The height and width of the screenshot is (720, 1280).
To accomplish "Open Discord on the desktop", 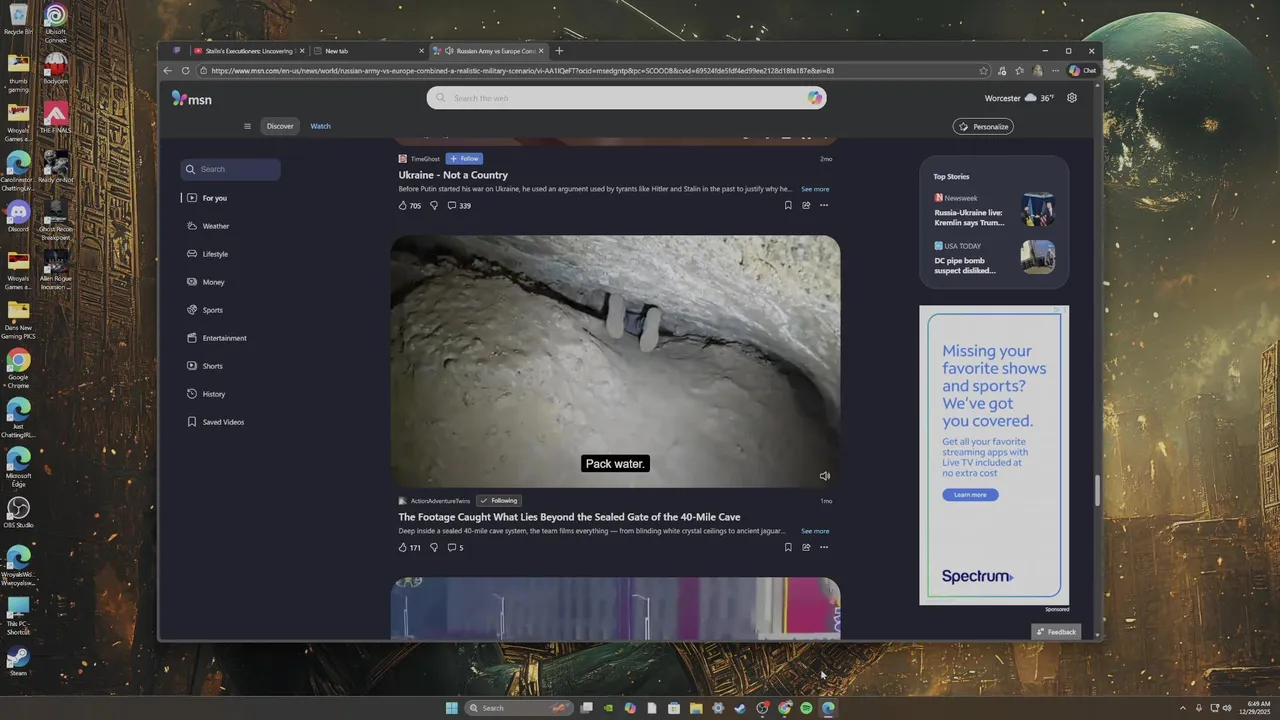I will (18, 215).
